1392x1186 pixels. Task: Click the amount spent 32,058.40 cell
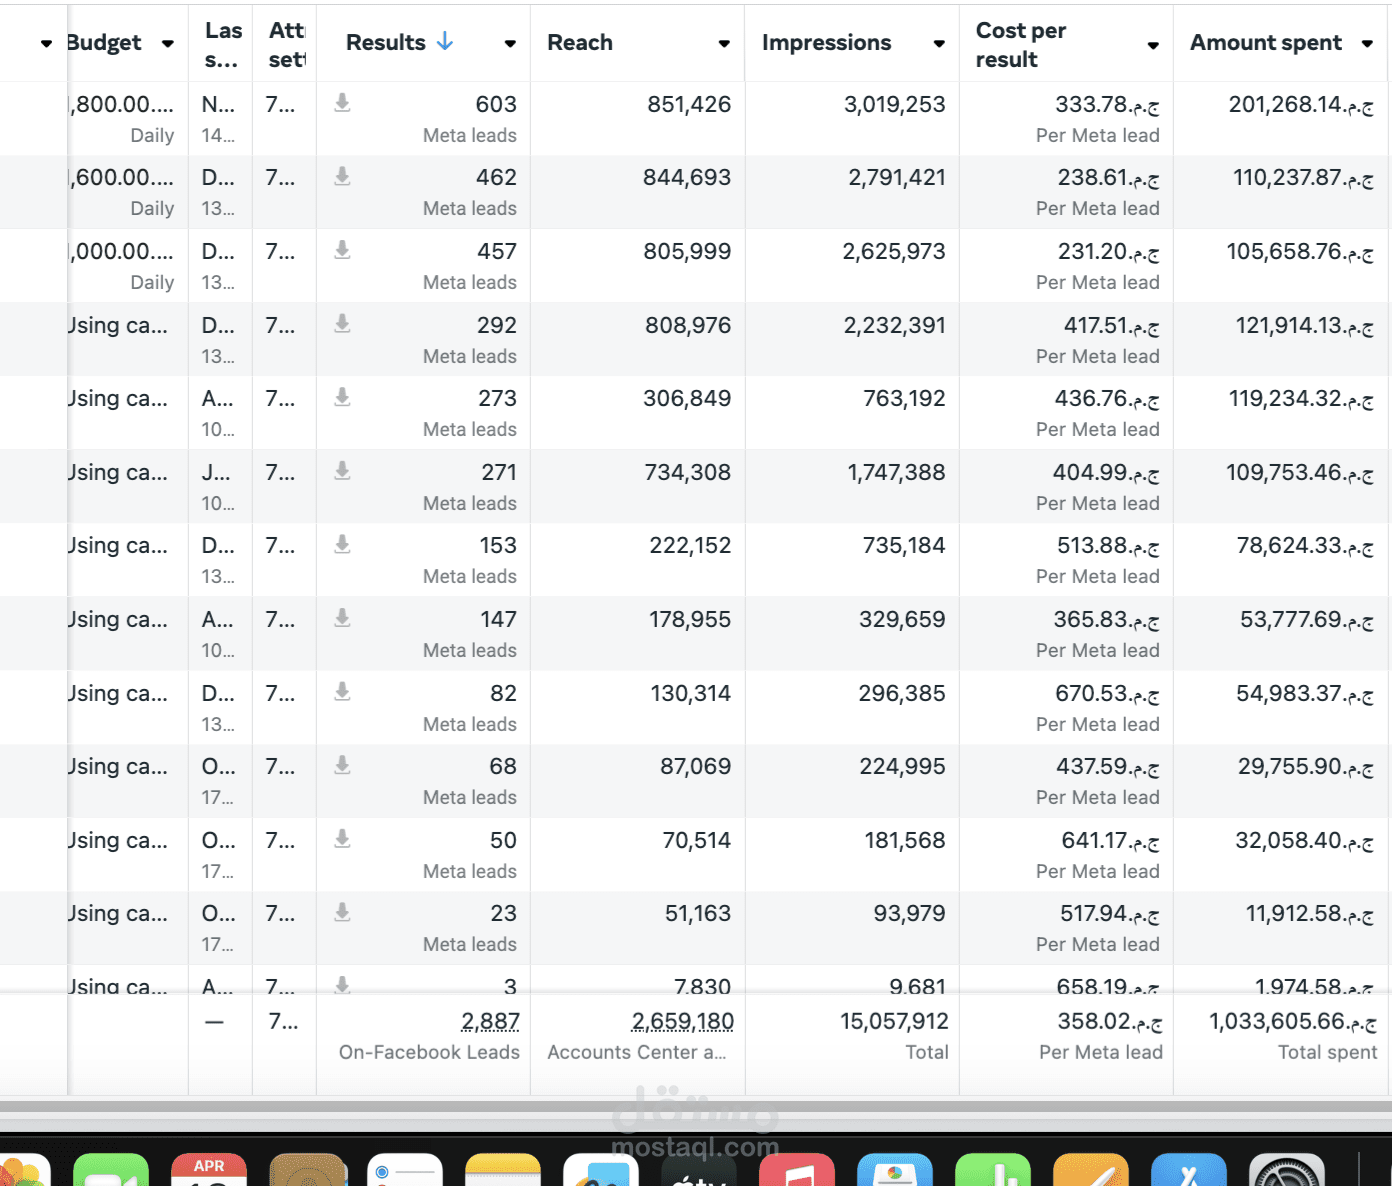pyautogui.click(x=1304, y=840)
